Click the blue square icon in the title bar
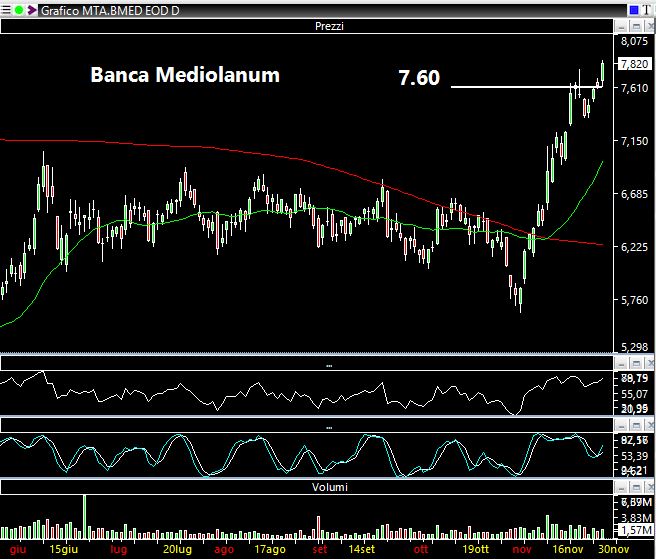Image resolution: width=656 pixels, height=559 pixels. click(634, 10)
